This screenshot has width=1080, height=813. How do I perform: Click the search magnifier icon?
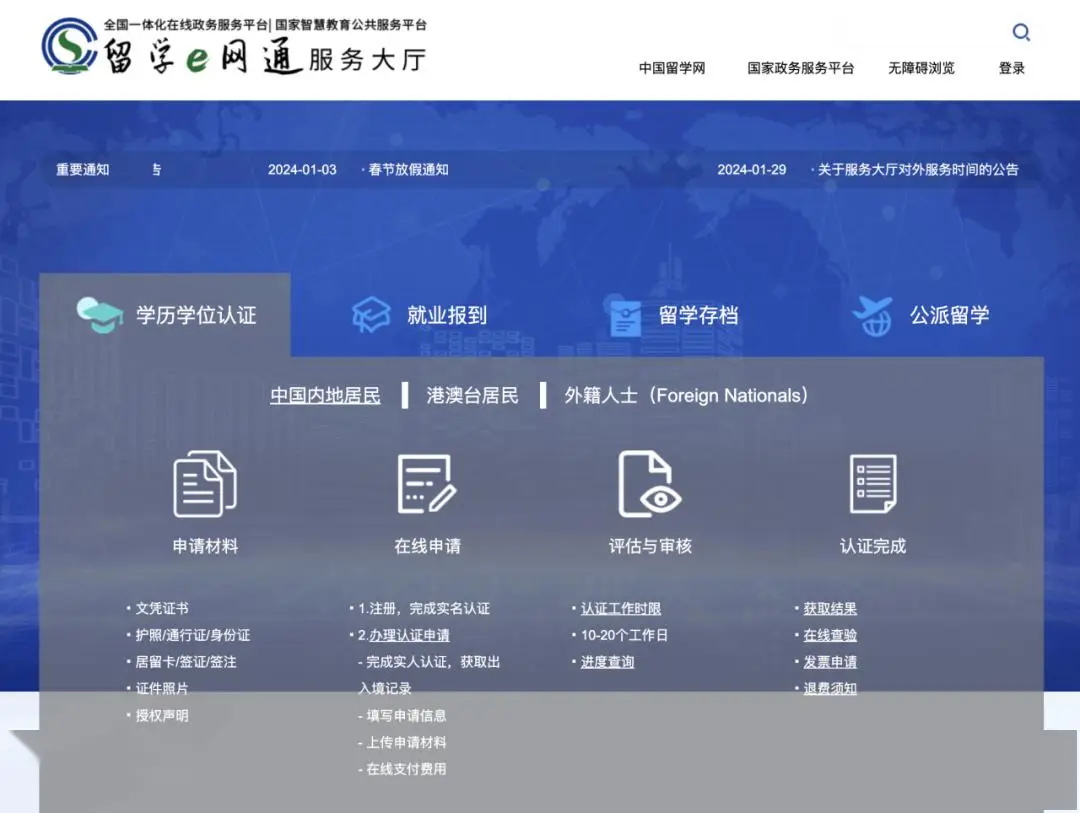click(x=1021, y=33)
